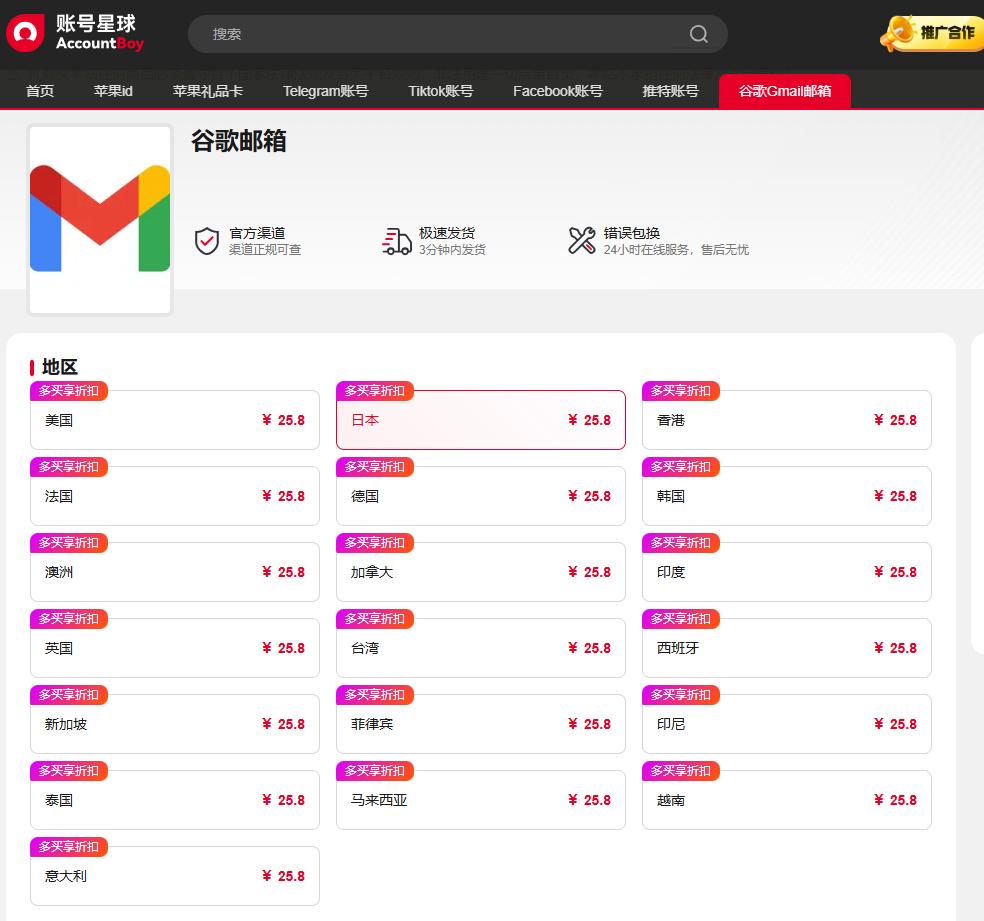Screen dimensions: 984x921
Task: Pick the 韩国 region option
Action: (x=786, y=497)
